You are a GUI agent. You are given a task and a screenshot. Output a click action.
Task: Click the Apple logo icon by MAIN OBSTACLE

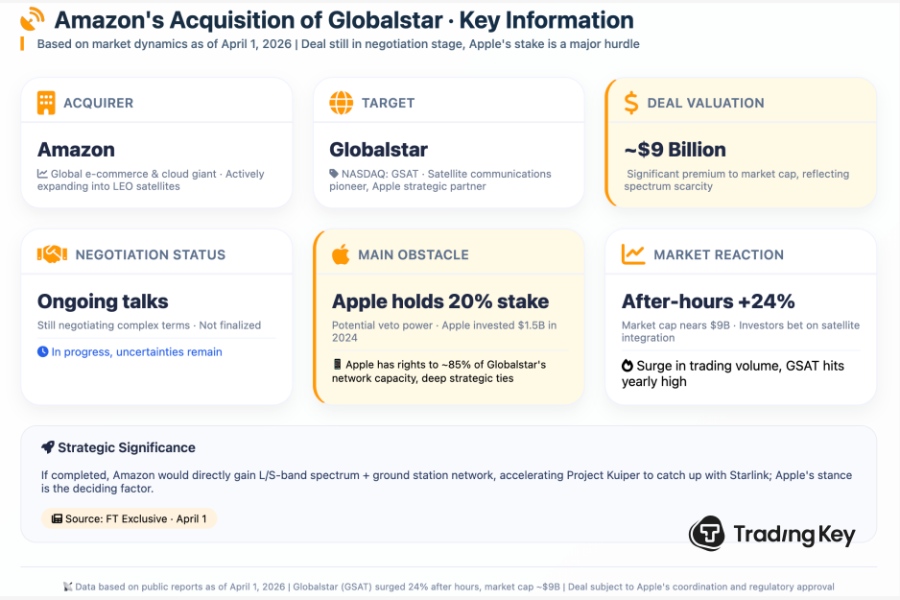point(341,254)
